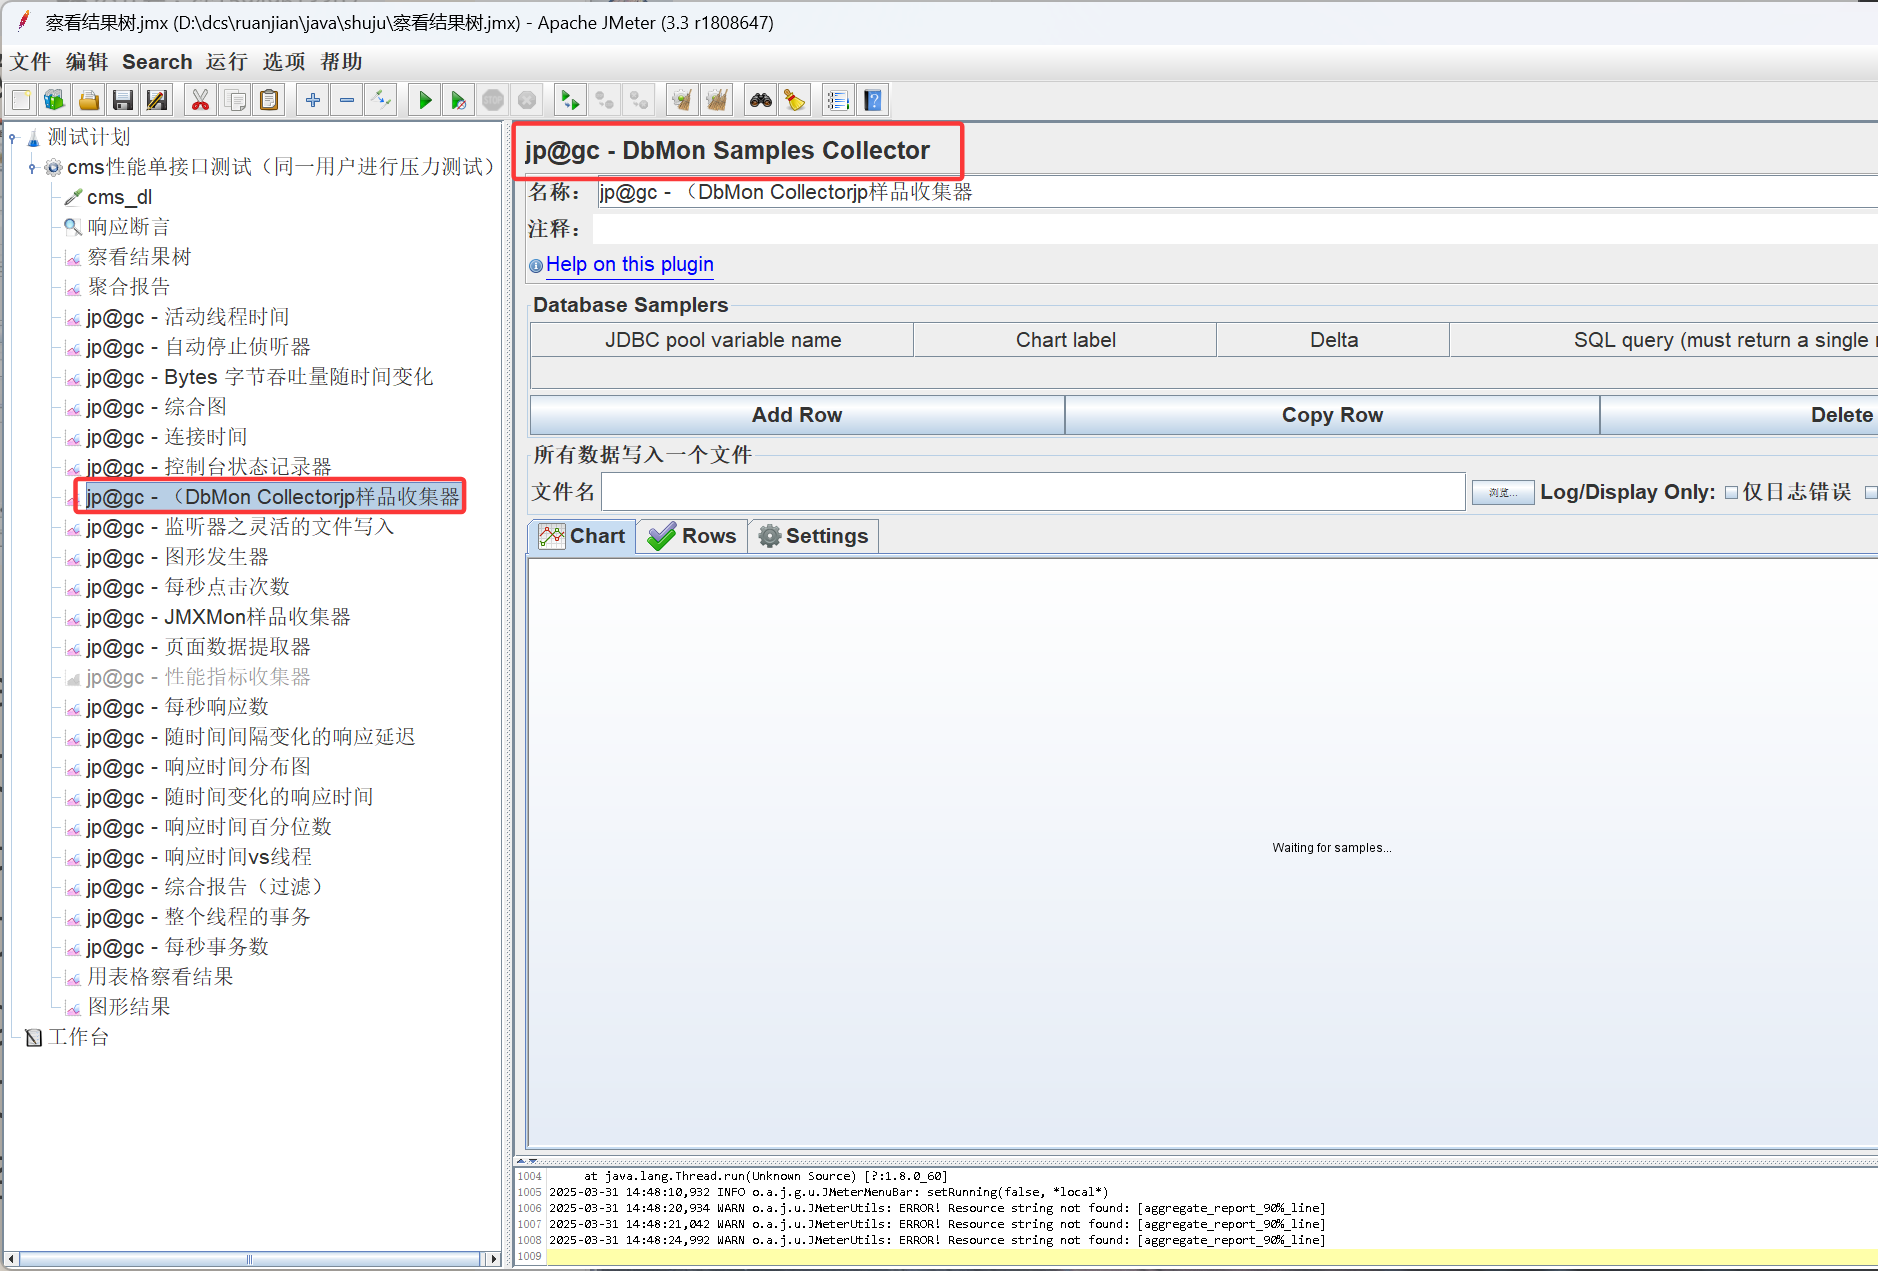1879x1271 pixels.
Task: Click the greyed-out Stop sign icon
Action: coord(493,100)
